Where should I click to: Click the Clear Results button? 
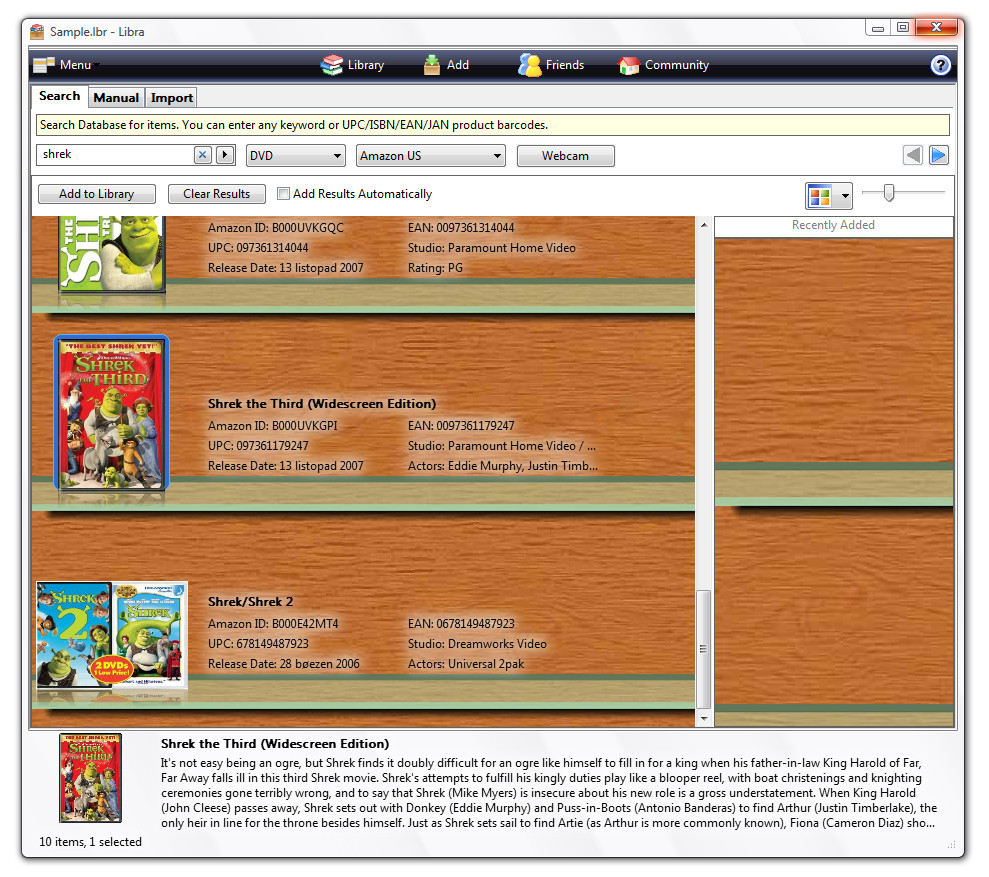pyautogui.click(x=216, y=194)
